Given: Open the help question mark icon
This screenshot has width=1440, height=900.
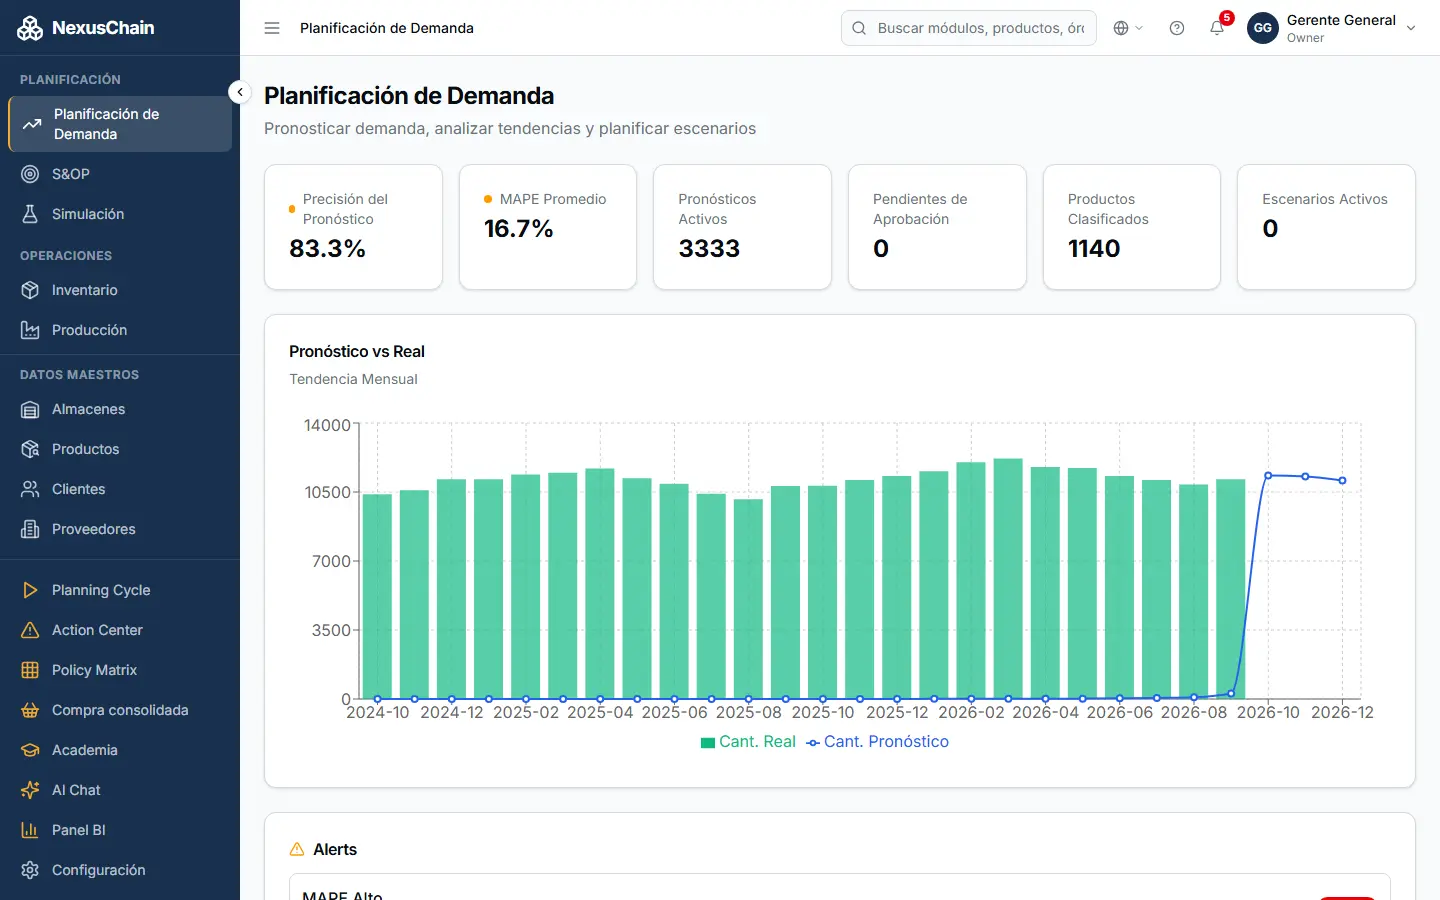Looking at the screenshot, I should [x=1177, y=28].
